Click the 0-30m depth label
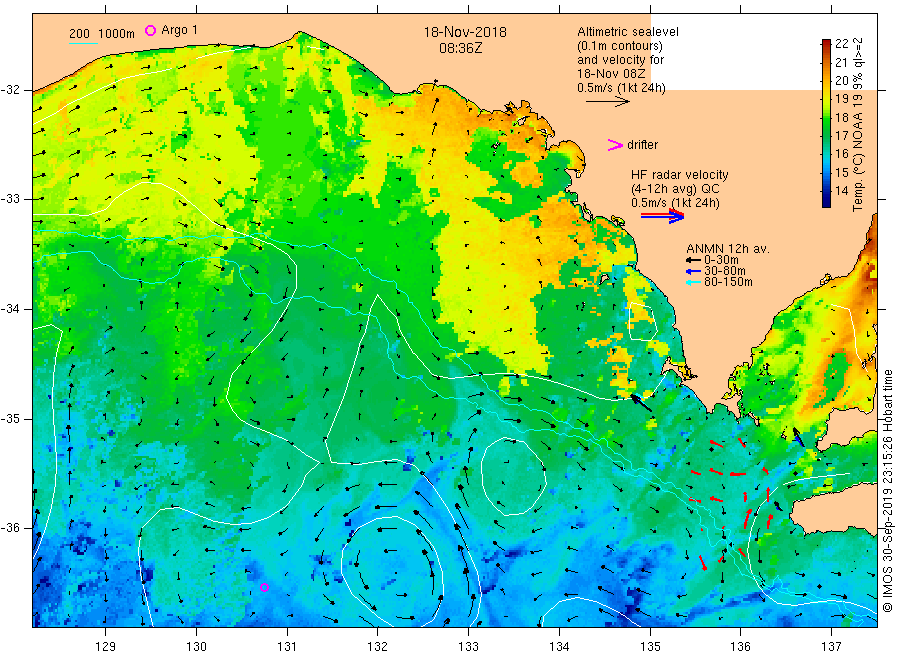The height and width of the screenshot is (660, 900). point(721,261)
